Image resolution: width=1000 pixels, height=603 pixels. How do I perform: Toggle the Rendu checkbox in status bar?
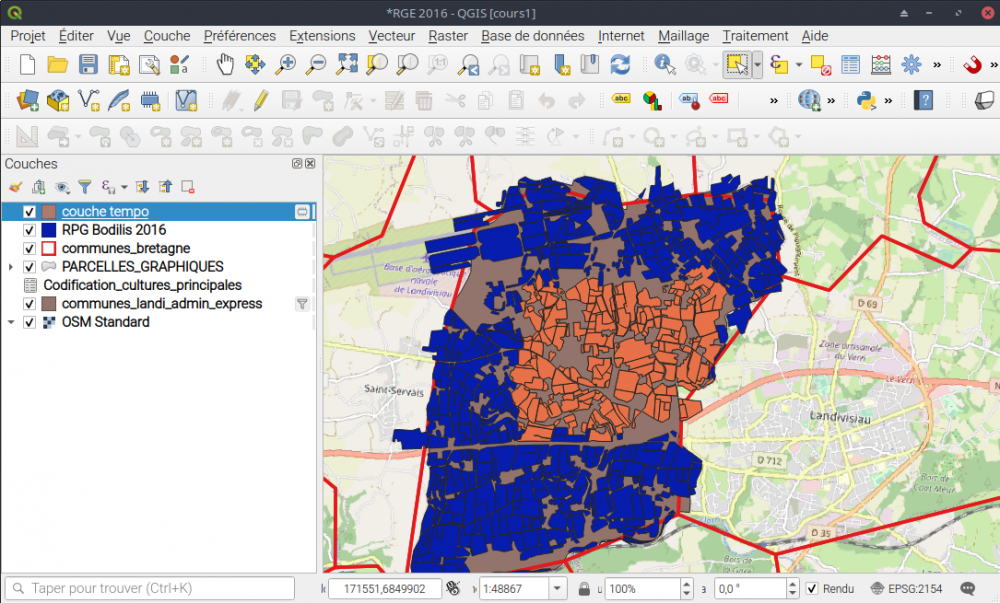pos(812,589)
